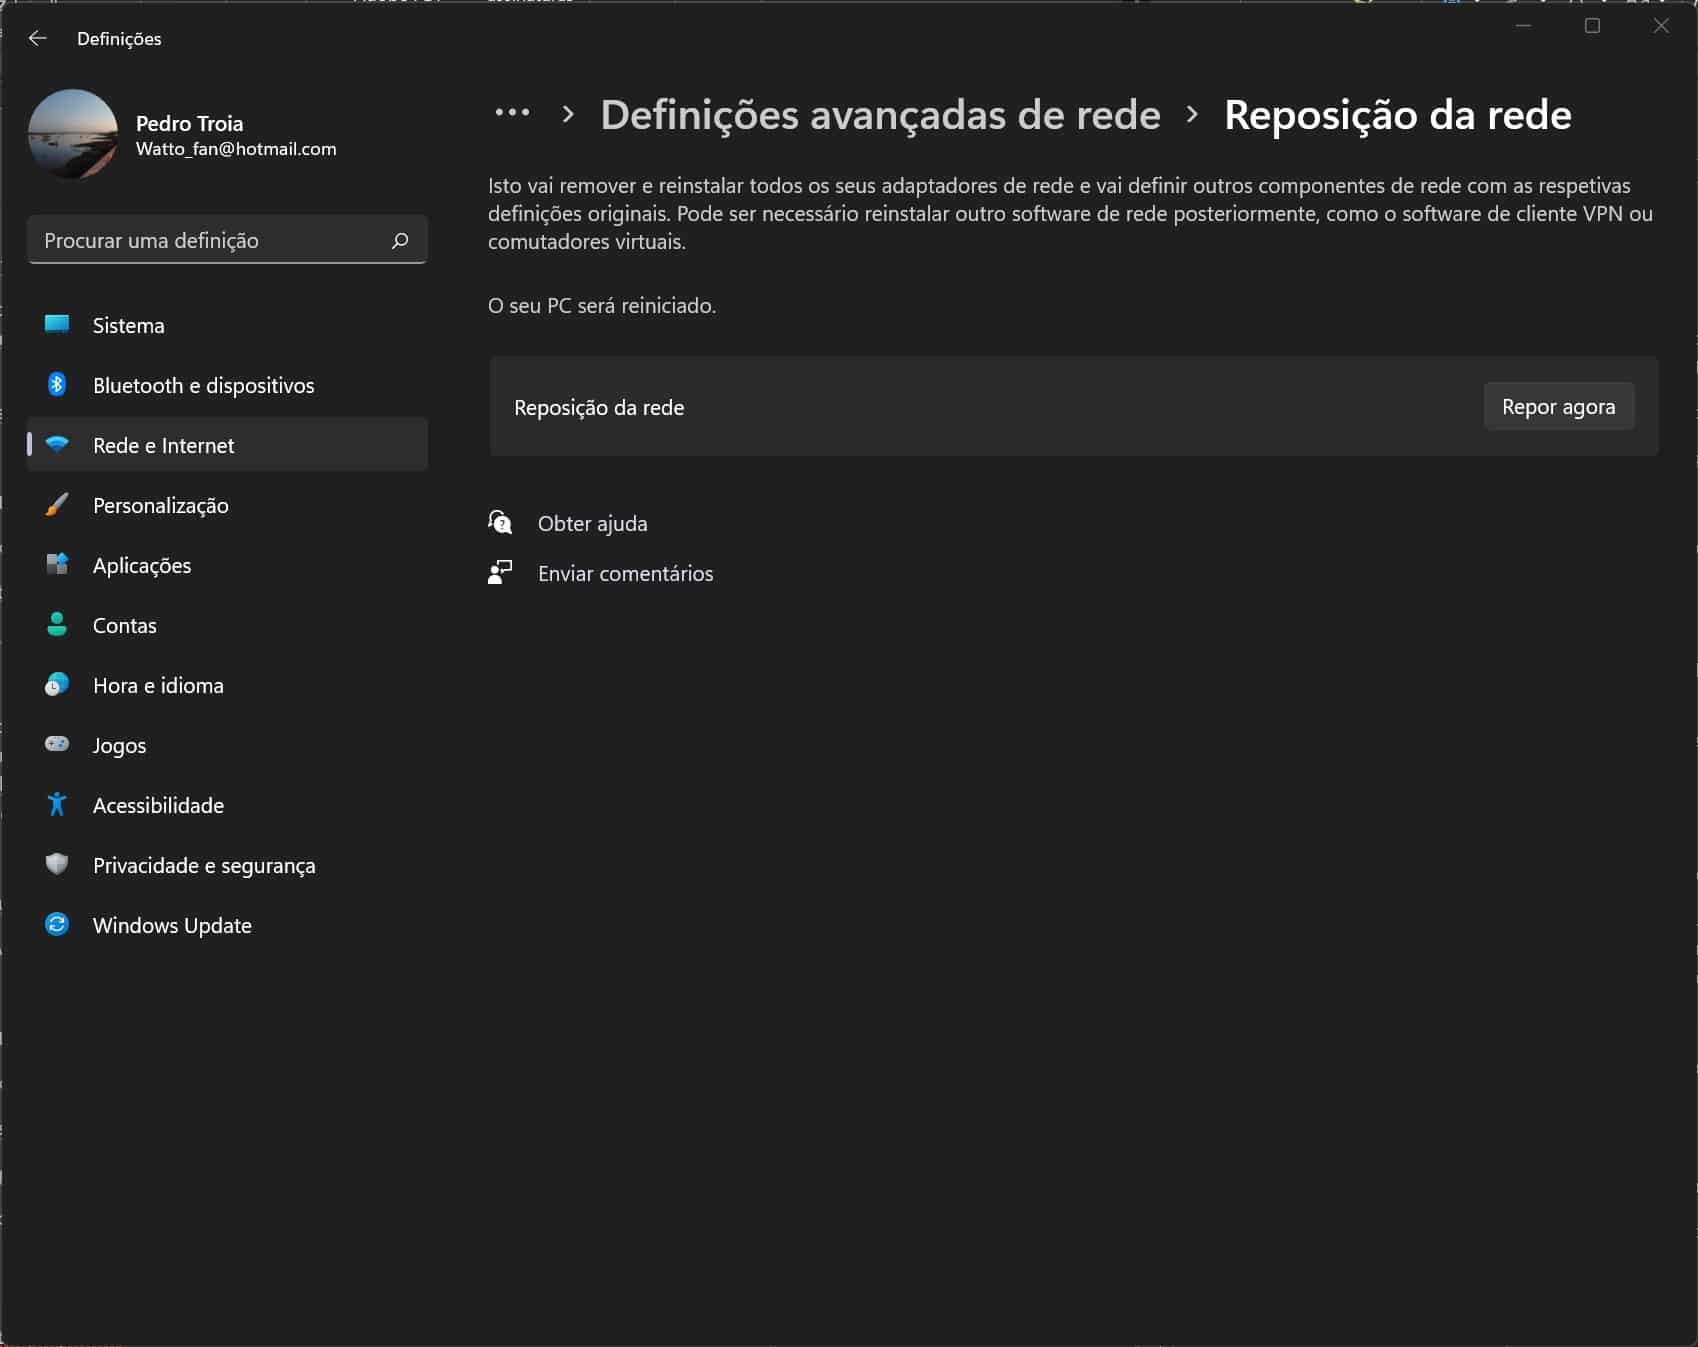Click Pedro Troia profile picture
This screenshot has width=1698, height=1347.
pos(73,134)
